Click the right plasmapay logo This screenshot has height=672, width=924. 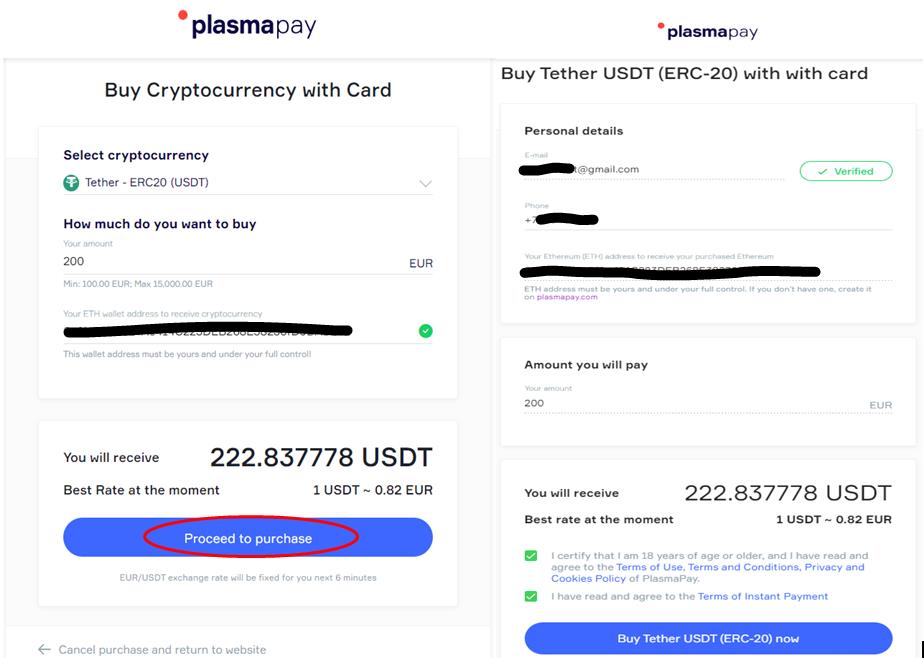pos(710,31)
